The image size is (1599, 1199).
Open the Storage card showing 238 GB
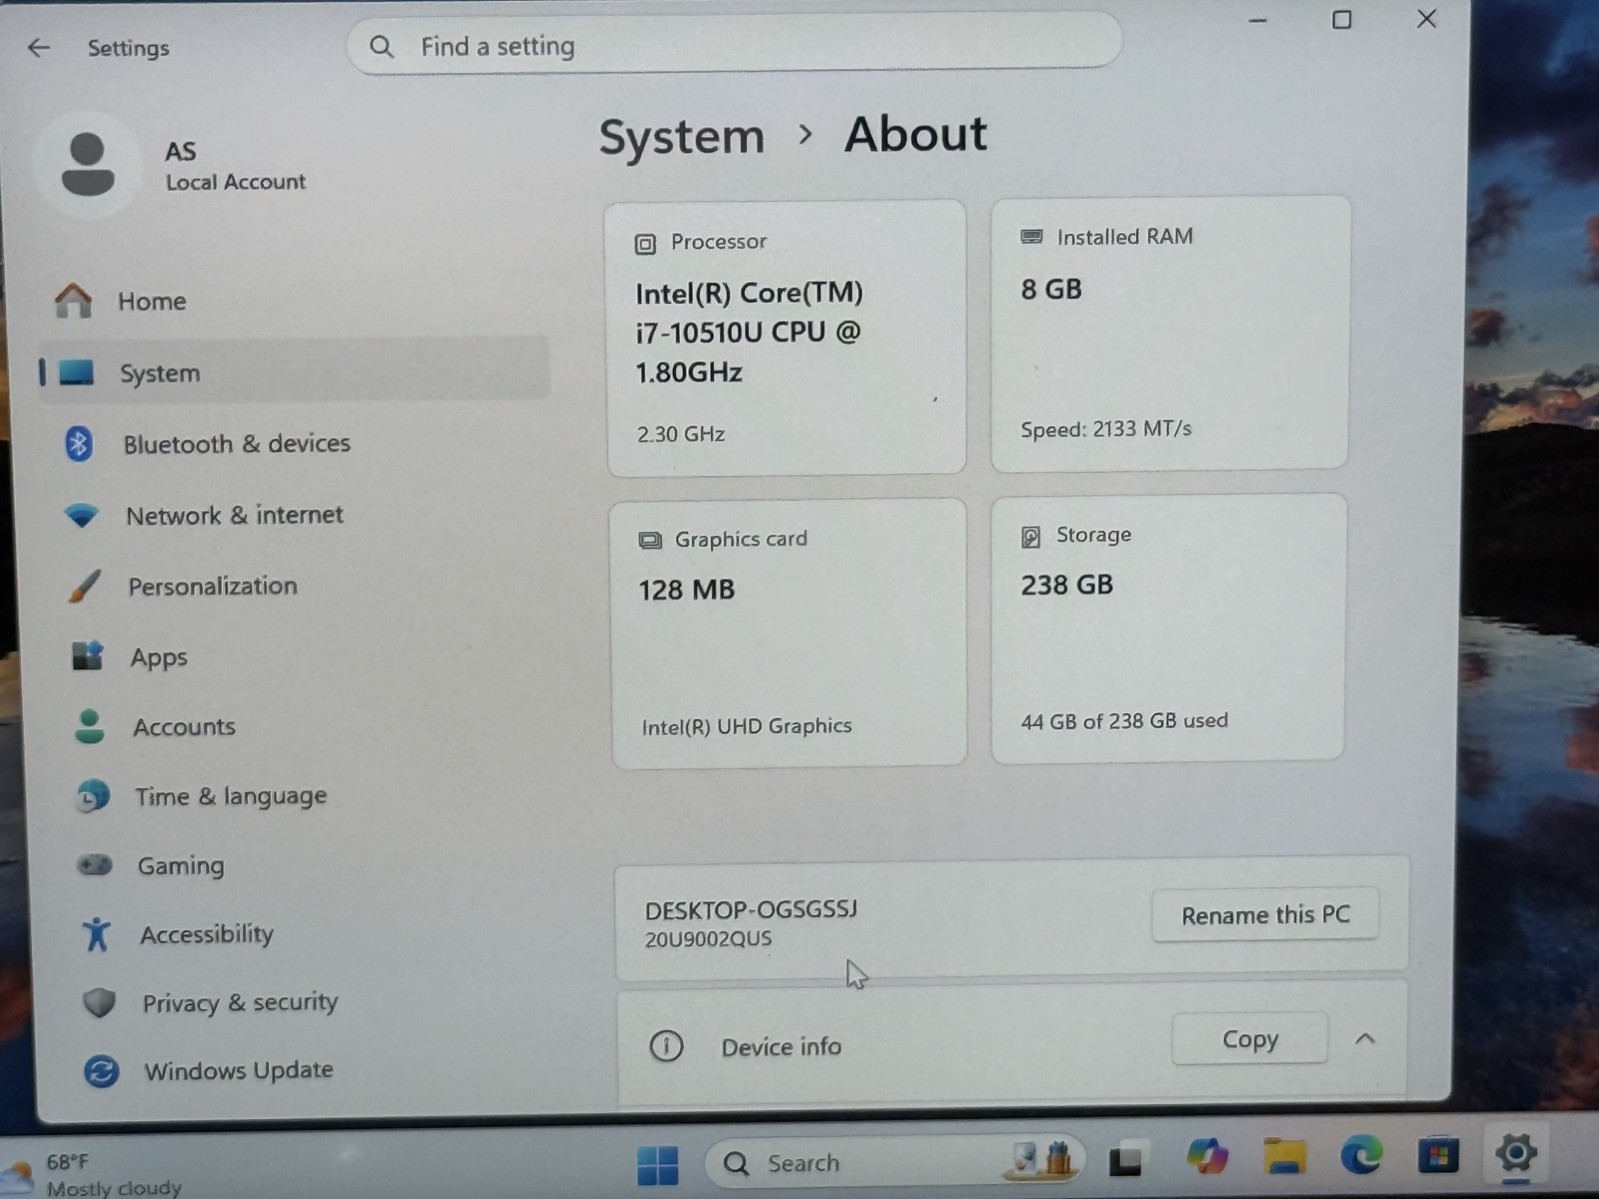pos(1168,628)
